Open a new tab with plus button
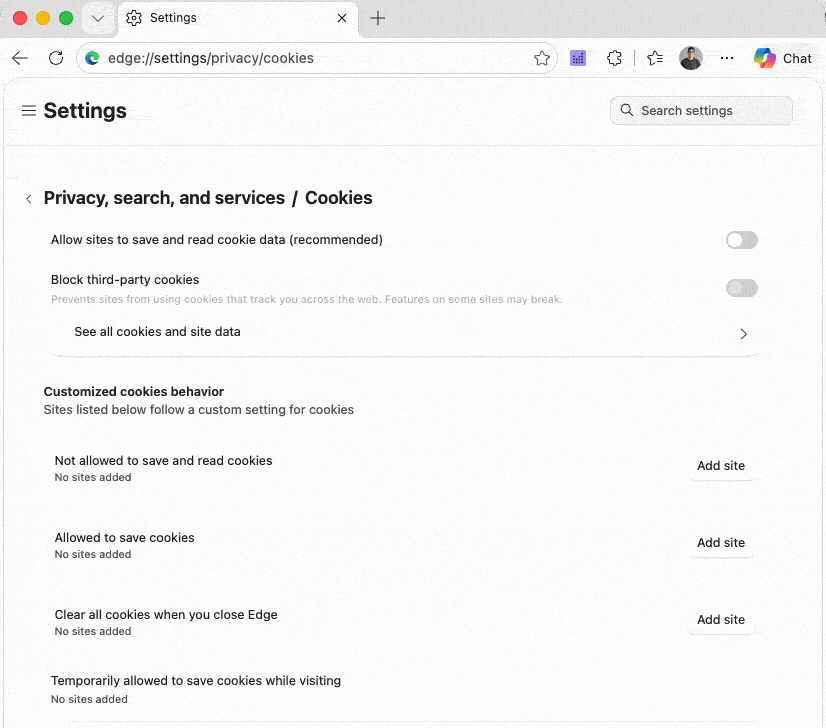Image resolution: width=826 pixels, height=728 pixels. tap(378, 18)
